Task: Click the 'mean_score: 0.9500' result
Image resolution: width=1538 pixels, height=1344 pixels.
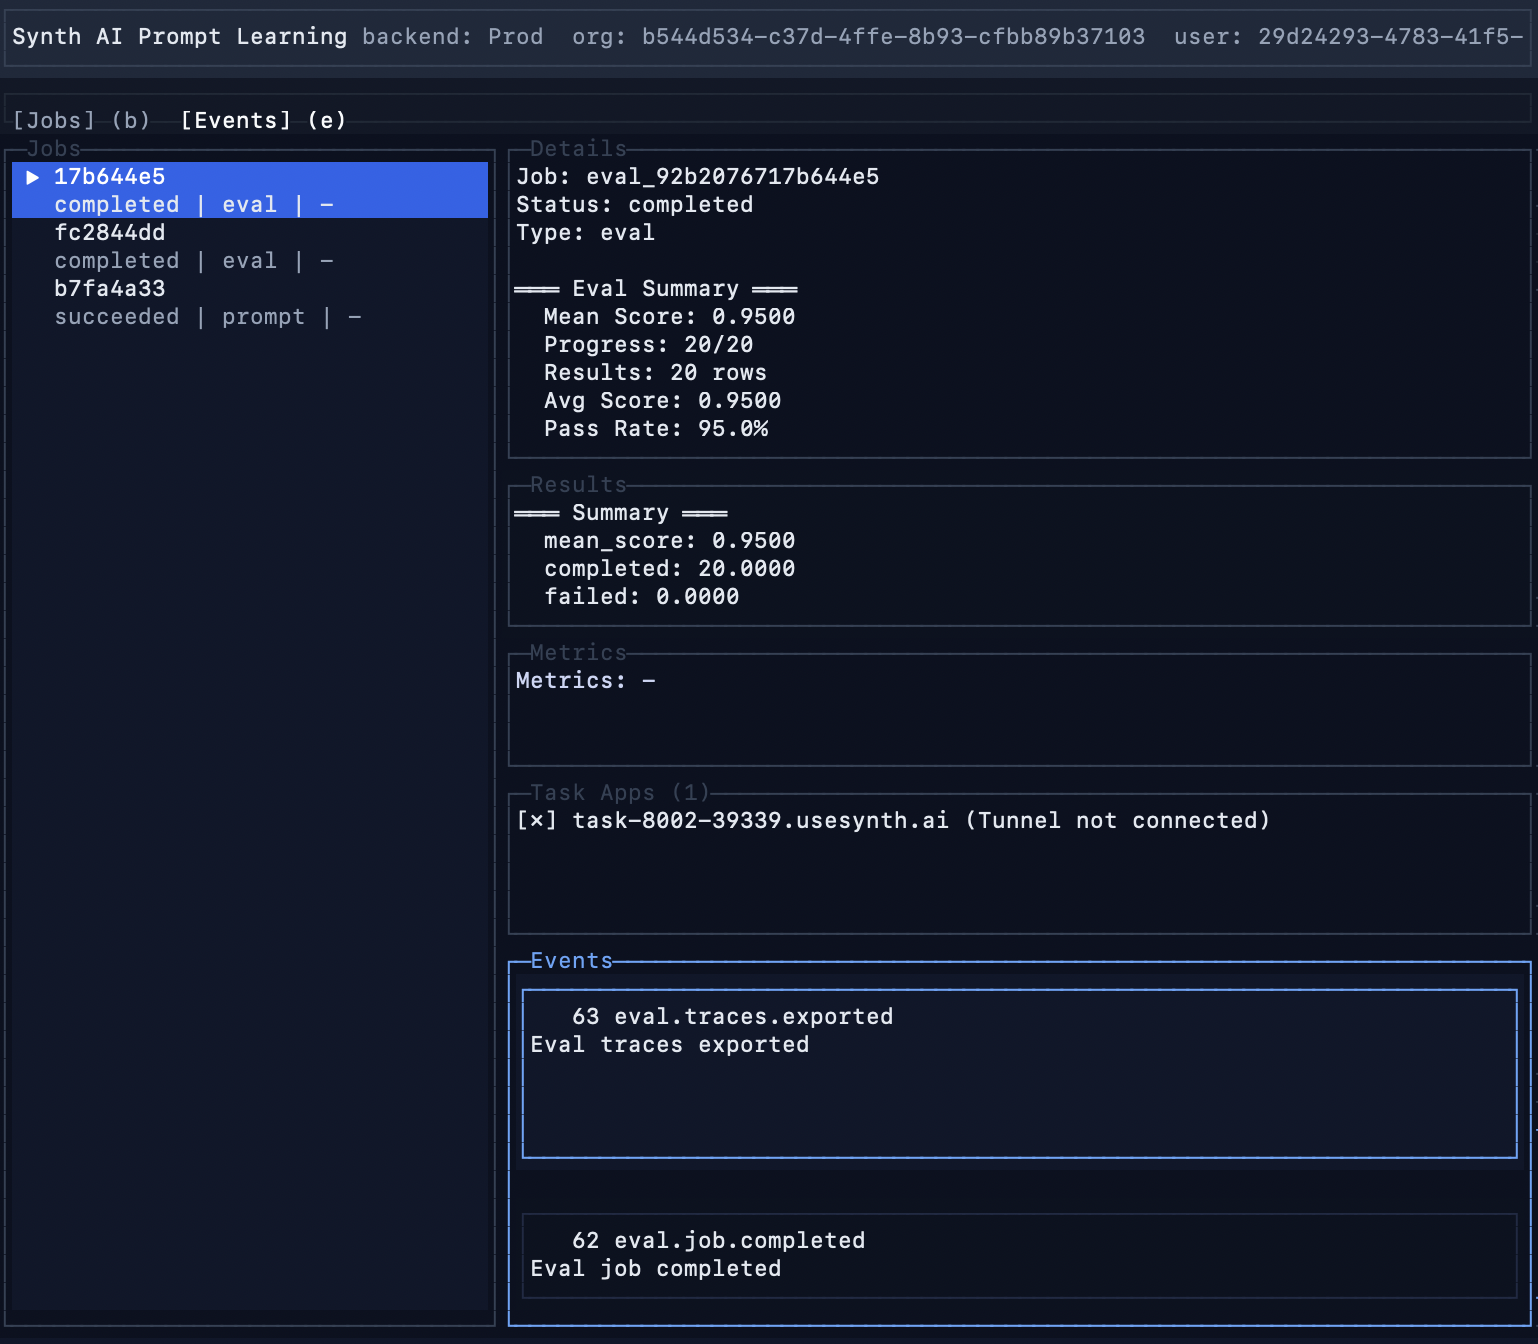Action: 670,540
